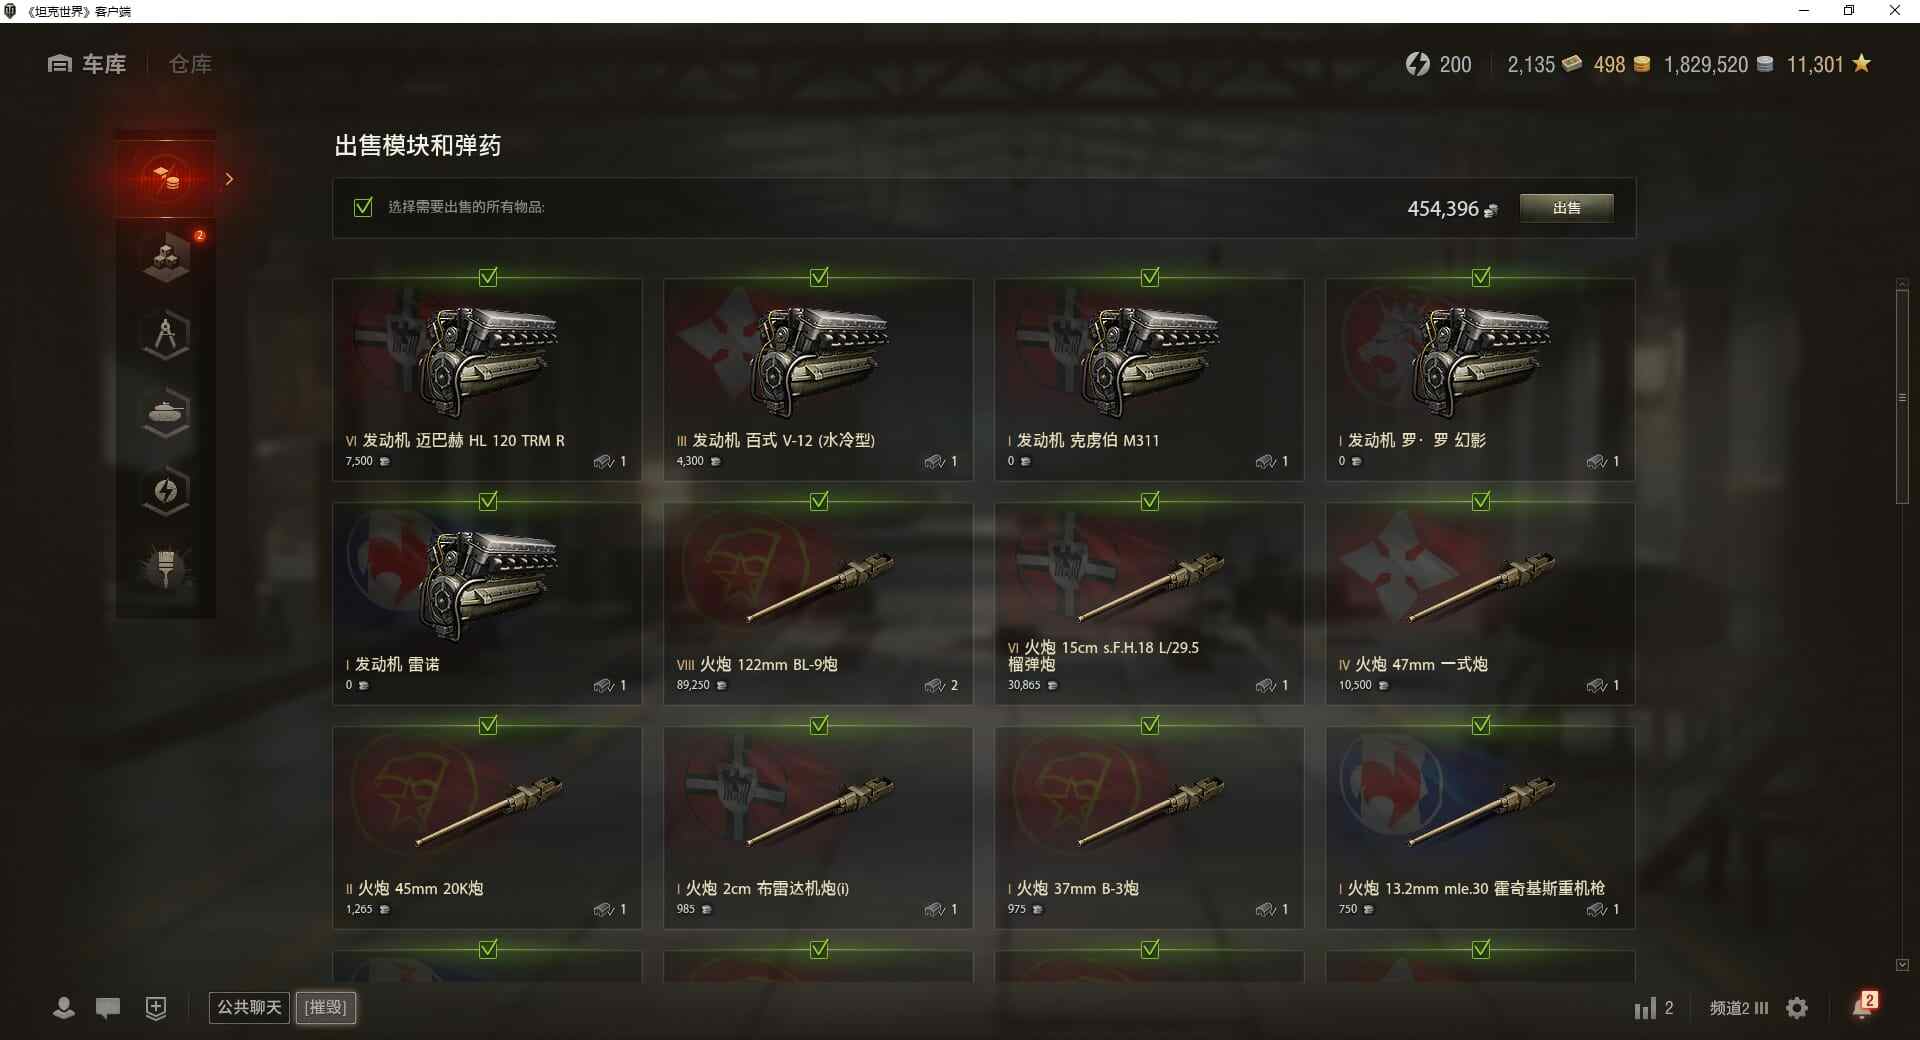Open the 公共聊天 chat button
The image size is (1920, 1040).
pos(249,1007)
